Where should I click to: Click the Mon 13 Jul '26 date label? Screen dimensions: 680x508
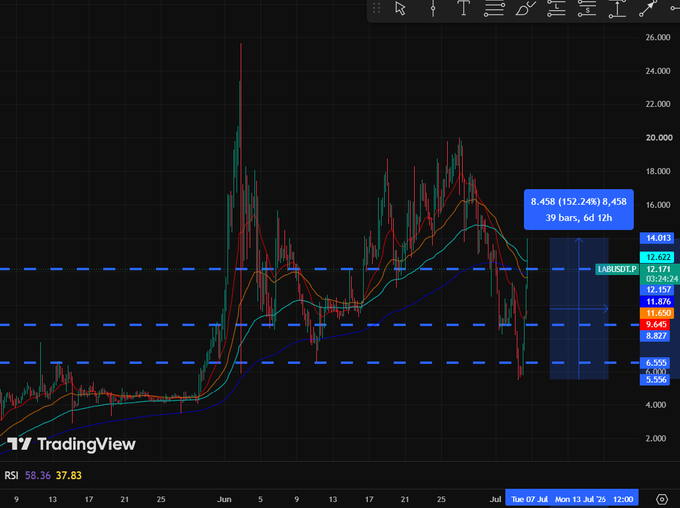coord(580,499)
